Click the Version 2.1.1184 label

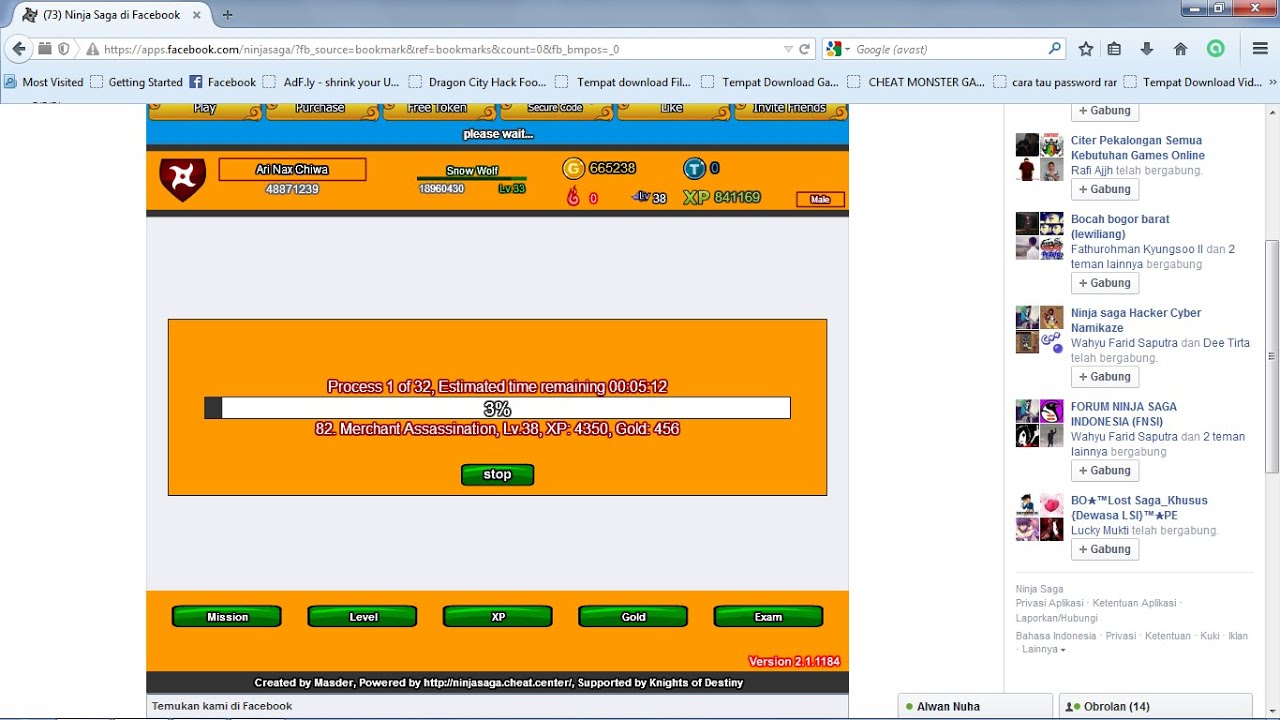tap(794, 661)
